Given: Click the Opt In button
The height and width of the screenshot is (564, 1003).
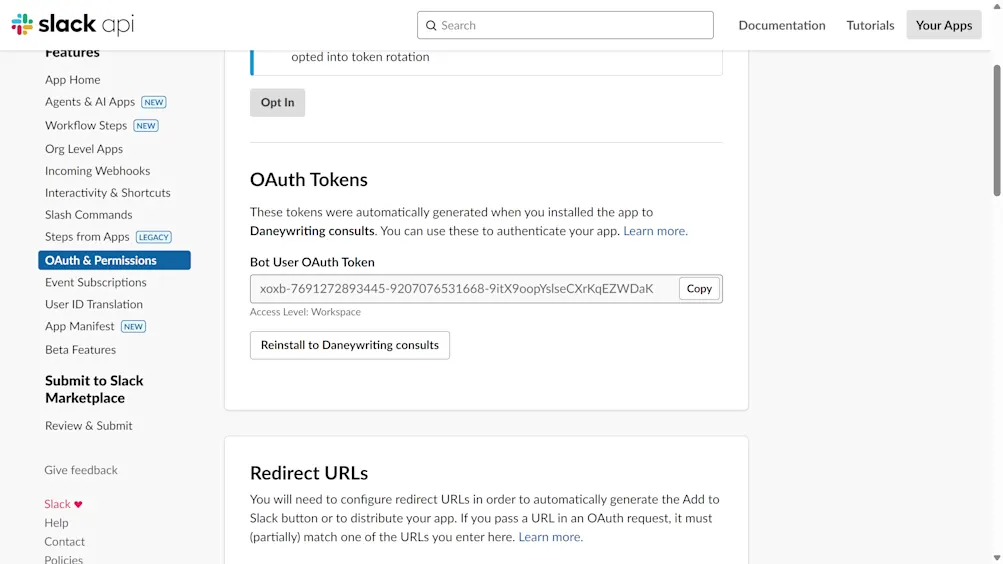Looking at the screenshot, I should click(277, 102).
